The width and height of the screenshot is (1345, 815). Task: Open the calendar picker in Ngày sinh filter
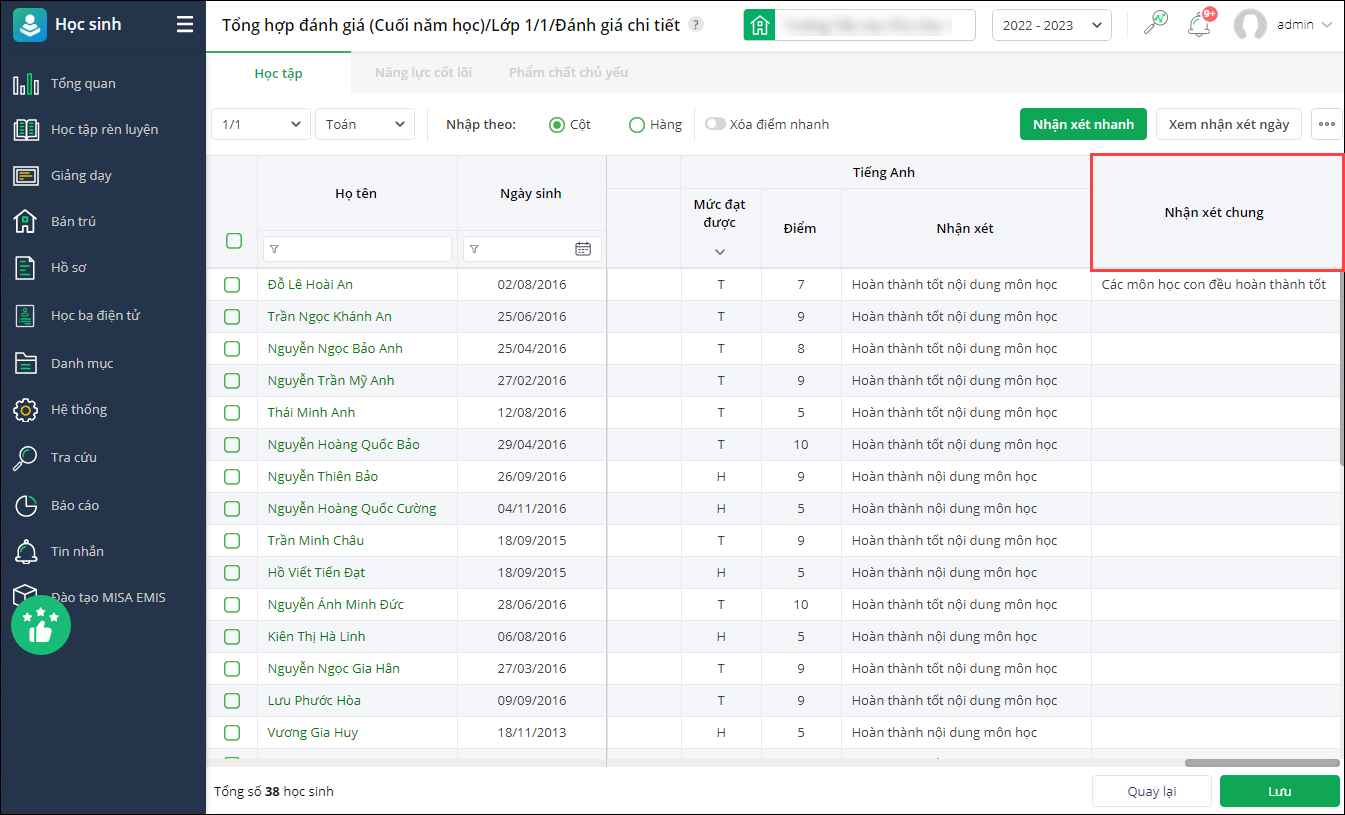(x=583, y=249)
